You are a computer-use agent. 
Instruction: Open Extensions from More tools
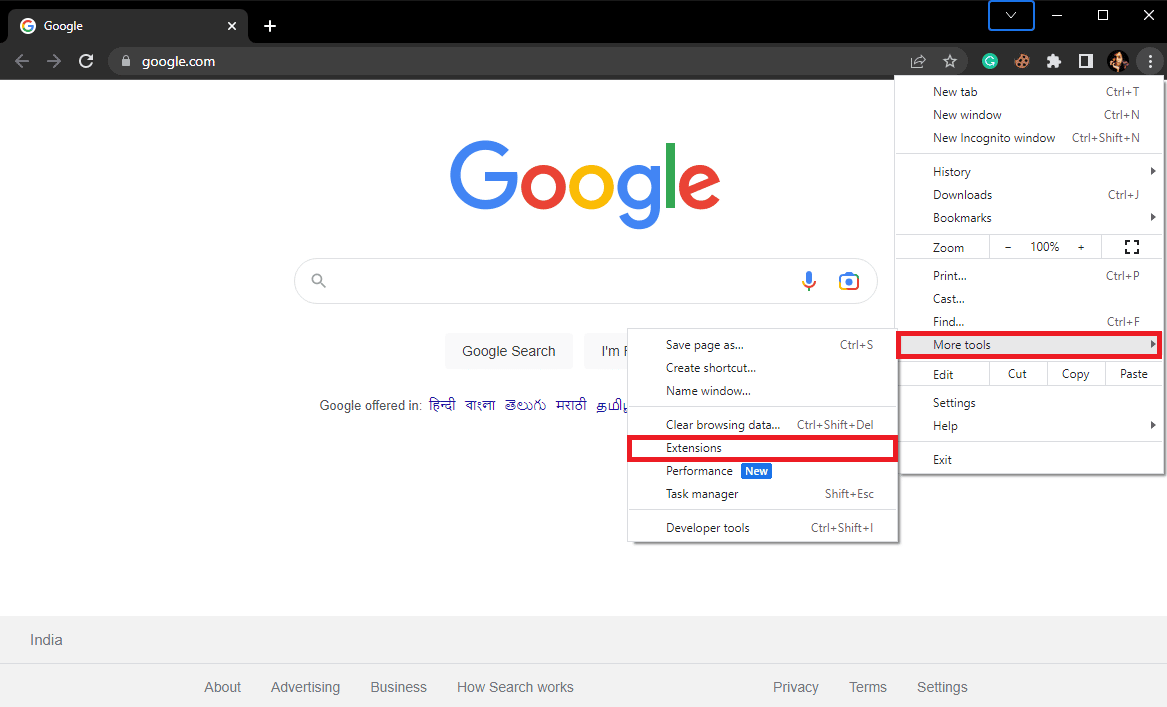click(763, 448)
